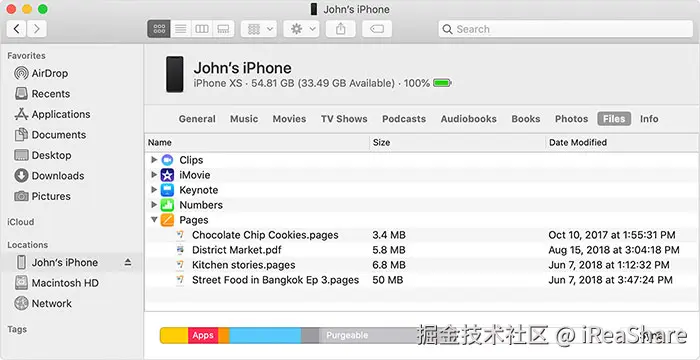Screen dimensions: 700x360
Task: Eject John's iPhone from sidebar
Action: pos(128,262)
